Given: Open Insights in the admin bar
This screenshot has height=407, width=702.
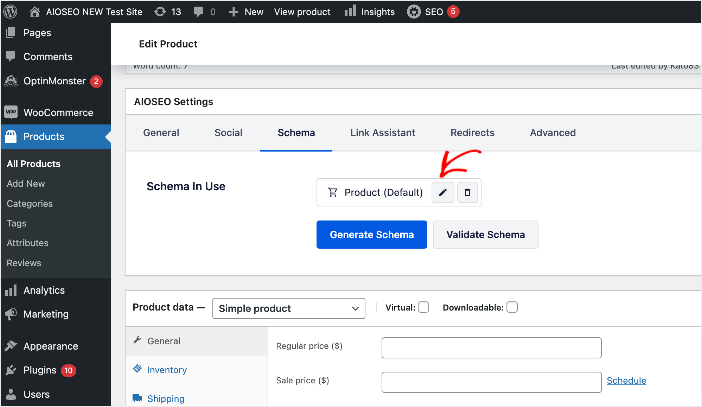Looking at the screenshot, I should coord(370,12).
